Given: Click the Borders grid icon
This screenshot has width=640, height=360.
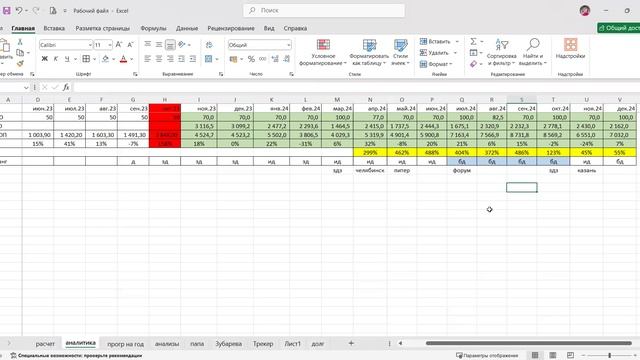Looking at the screenshot, I should click(86, 59).
